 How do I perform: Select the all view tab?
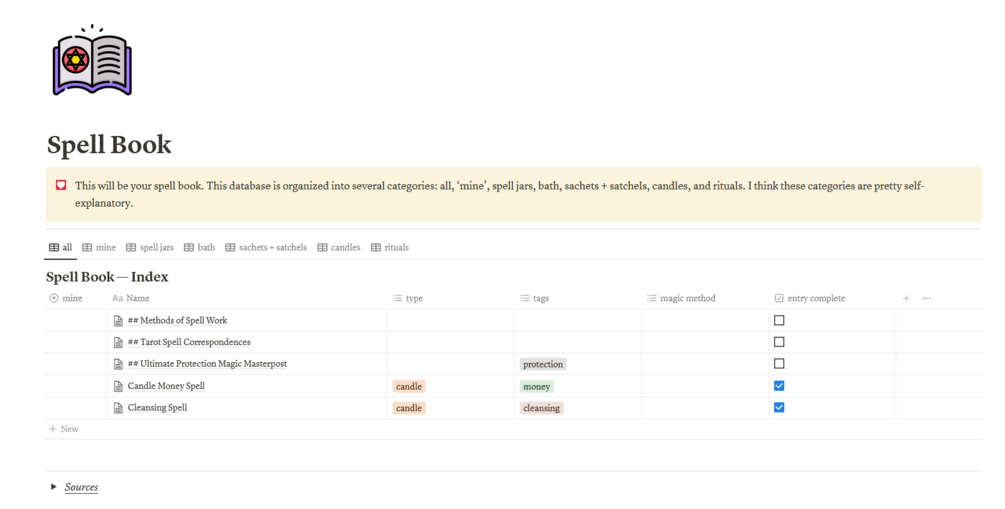pos(60,247)
